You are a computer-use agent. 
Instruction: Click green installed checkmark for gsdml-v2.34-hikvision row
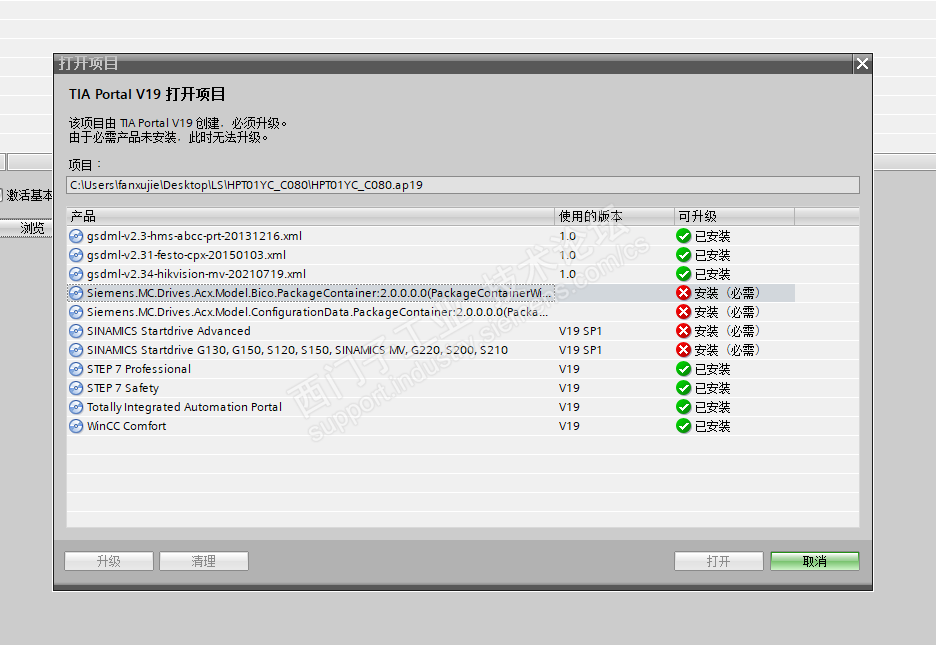click(683, 274)
